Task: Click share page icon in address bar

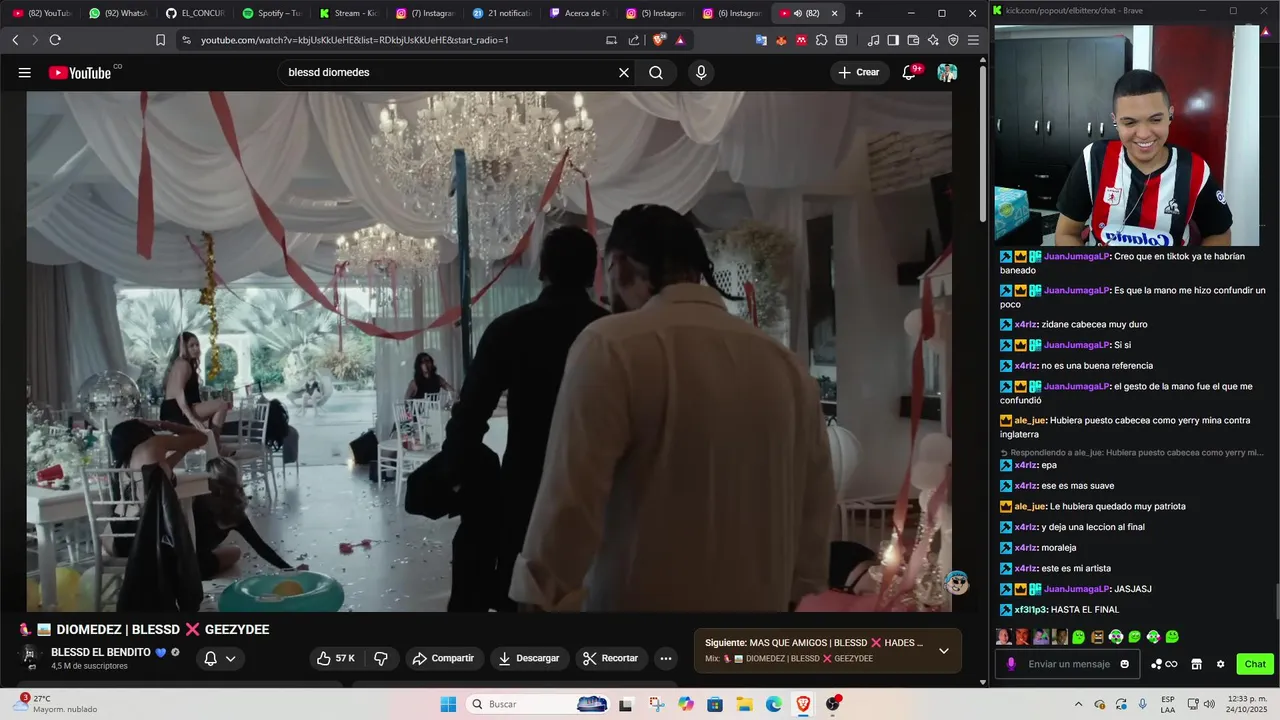Action: 634,40
